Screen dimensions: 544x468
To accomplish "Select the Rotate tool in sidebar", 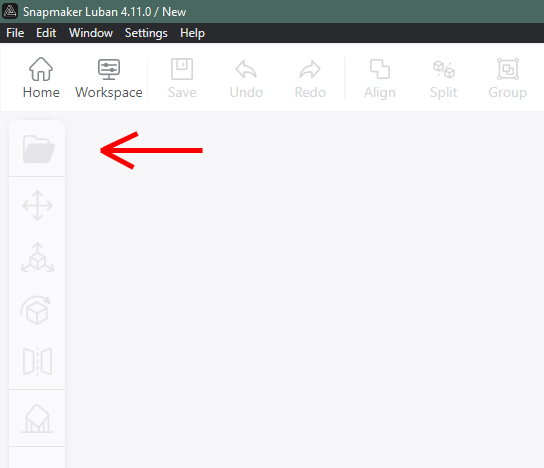I will click(x=36, y=310).
